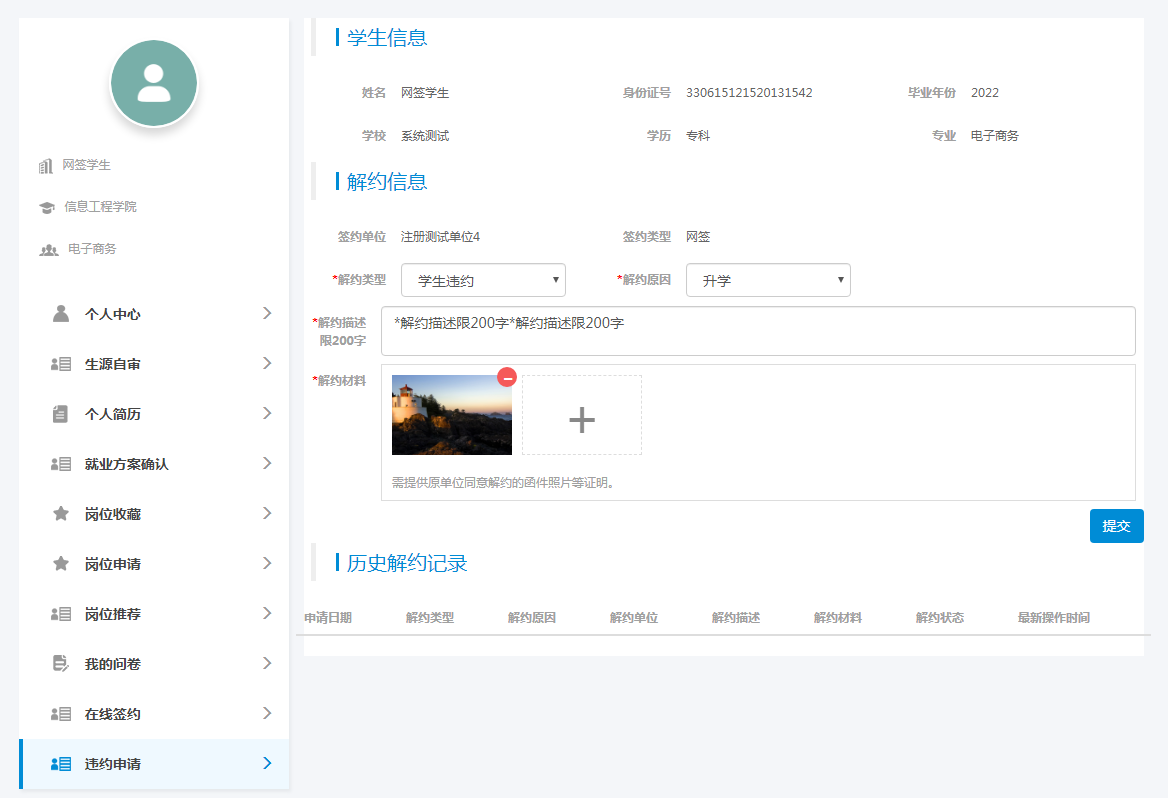Click the user avatar profile icon
1168x798 pixels.
click(x=153, y=83)
